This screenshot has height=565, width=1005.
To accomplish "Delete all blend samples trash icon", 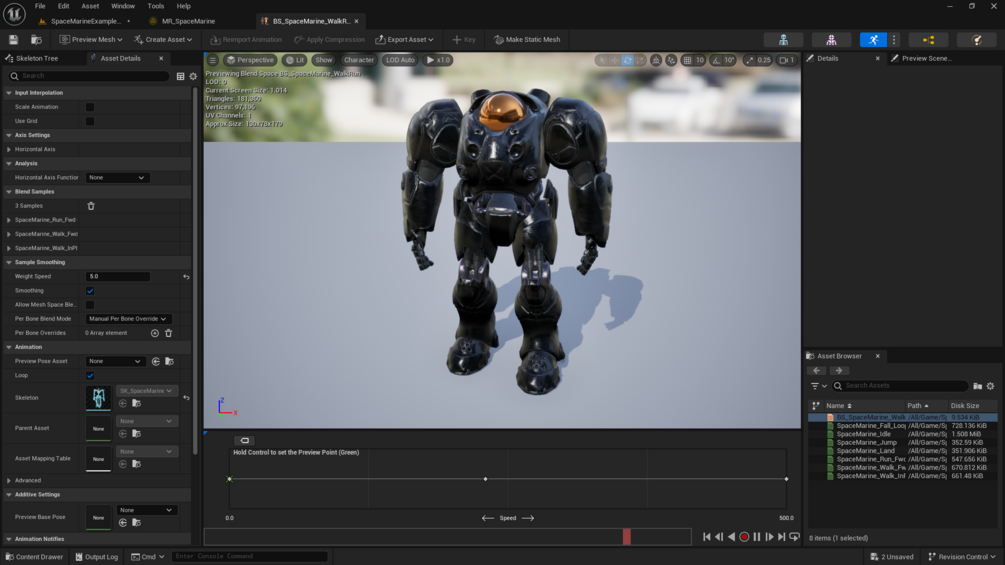I will [91, 206].
